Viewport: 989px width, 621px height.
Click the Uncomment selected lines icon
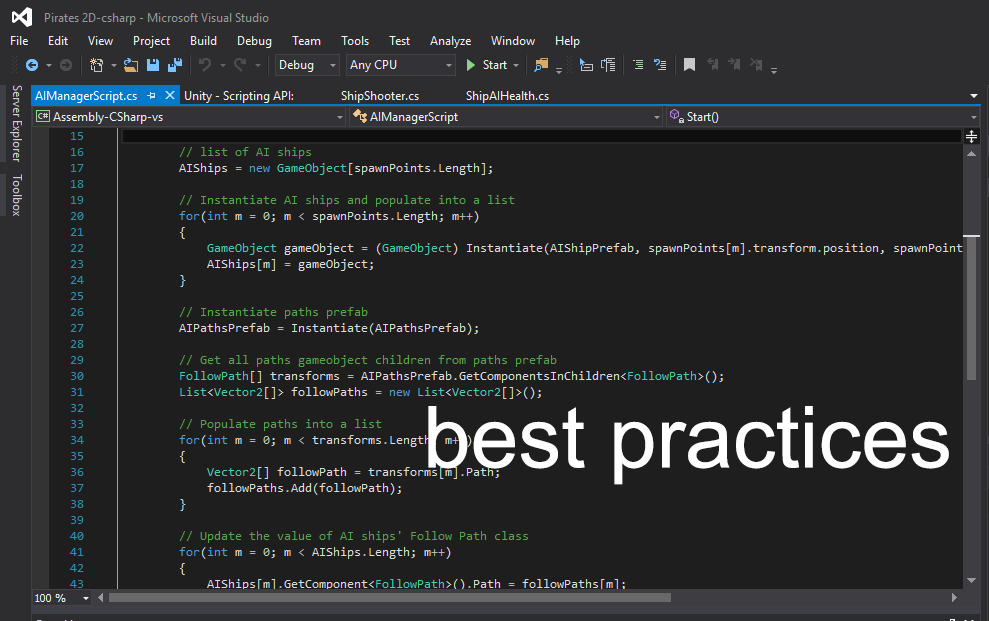(659, 65)
